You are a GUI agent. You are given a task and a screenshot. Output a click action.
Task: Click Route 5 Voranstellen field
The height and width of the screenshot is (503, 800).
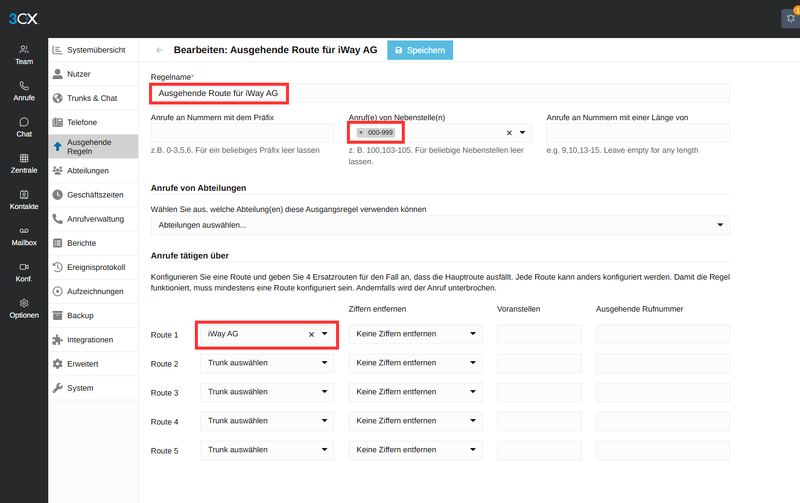[x=539, y=450]
